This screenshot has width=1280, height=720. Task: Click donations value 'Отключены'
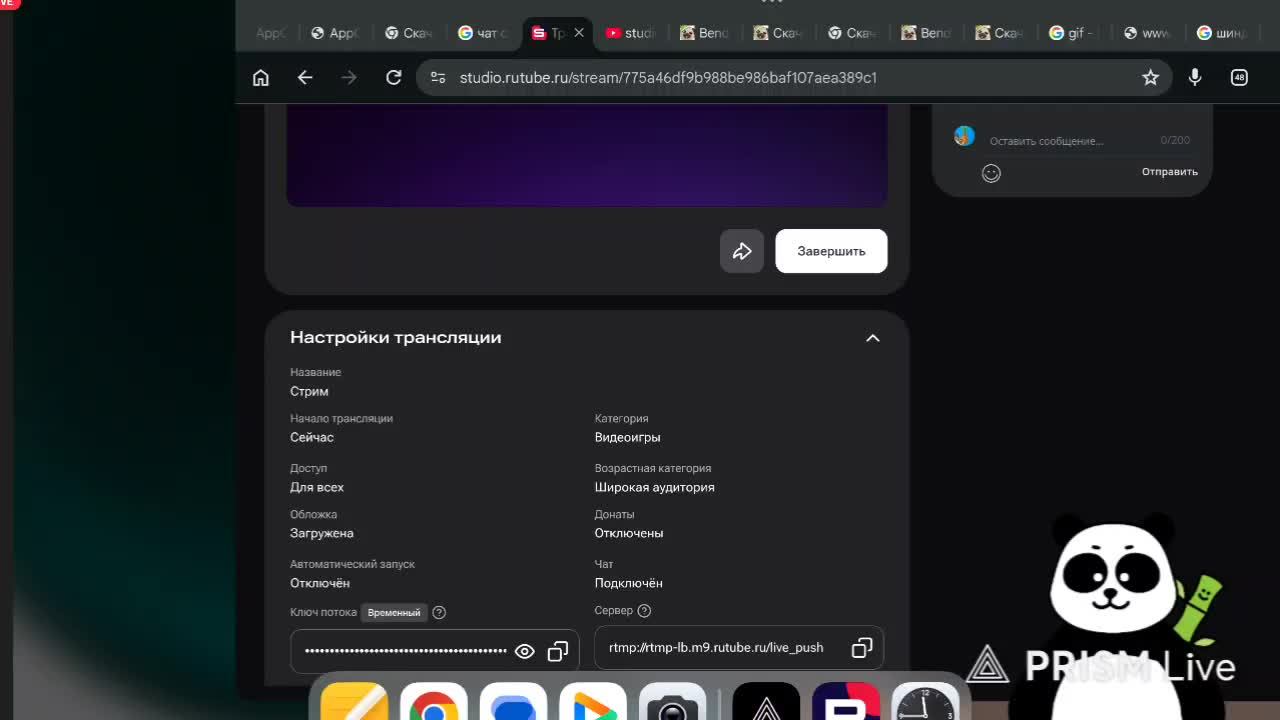[629, 533]
